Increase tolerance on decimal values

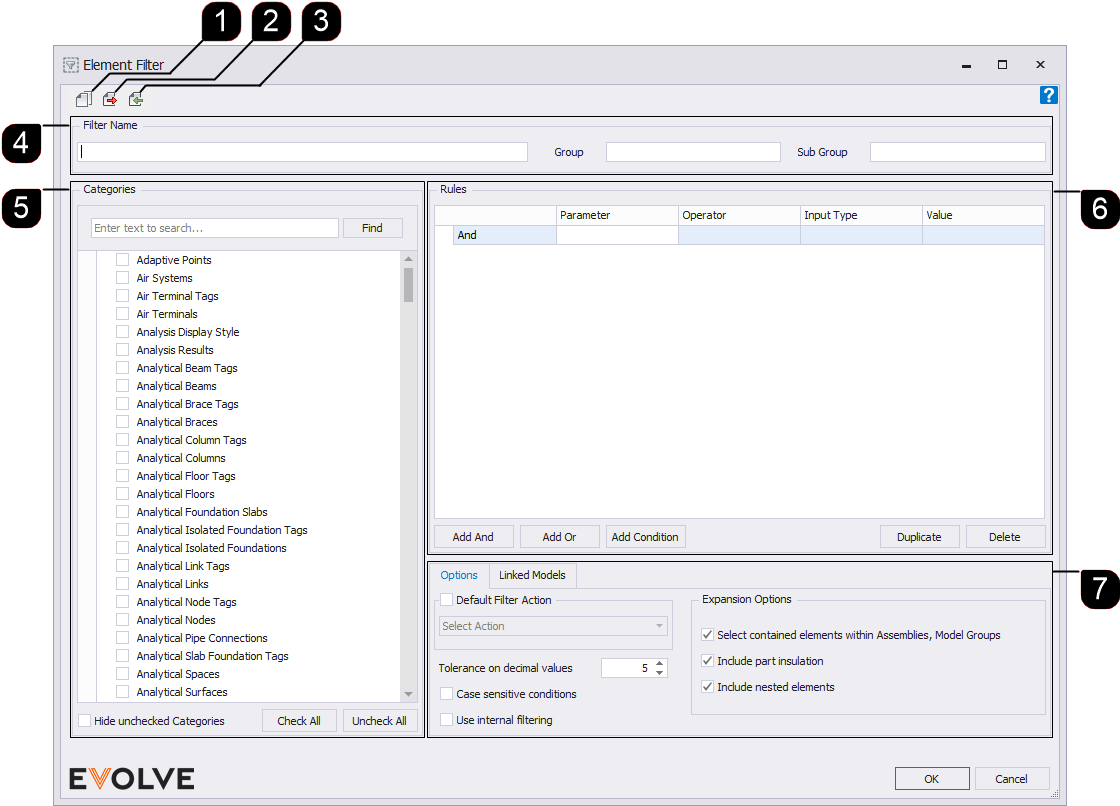660,663
